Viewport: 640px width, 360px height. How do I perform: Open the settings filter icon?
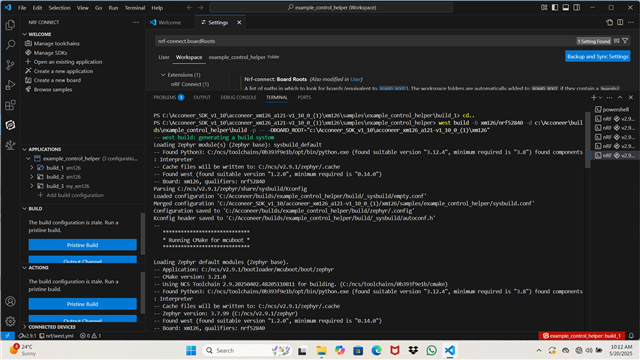click(625, 41)
